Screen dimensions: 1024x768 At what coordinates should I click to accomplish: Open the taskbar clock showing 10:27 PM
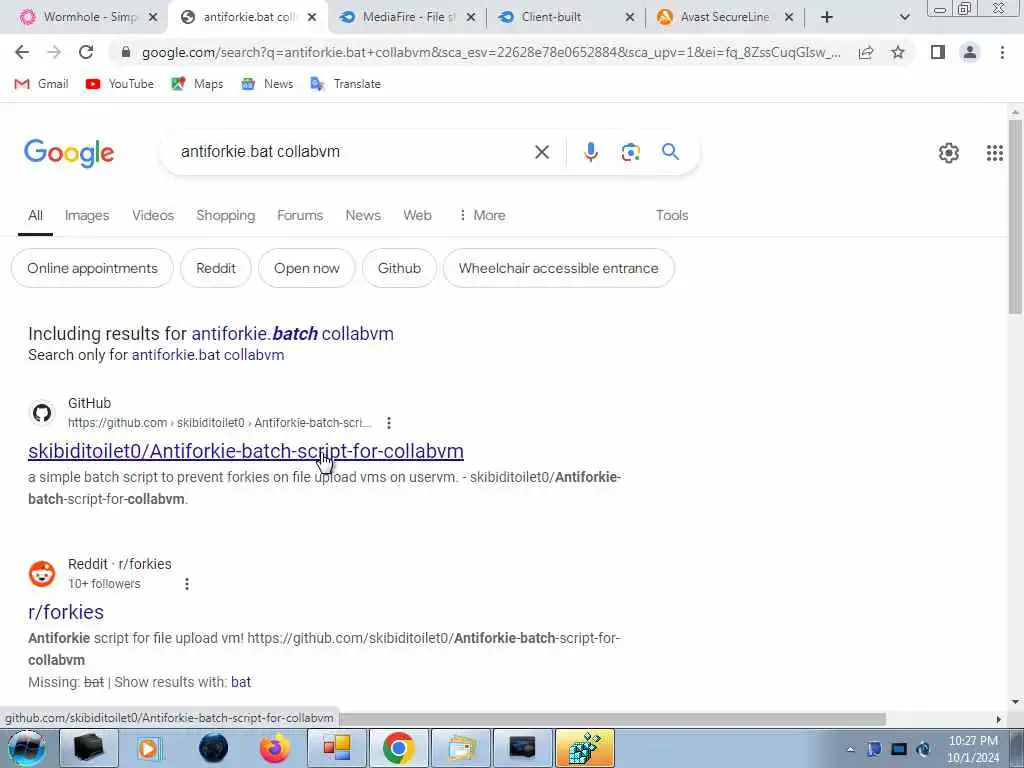click(x=973, y=749)
